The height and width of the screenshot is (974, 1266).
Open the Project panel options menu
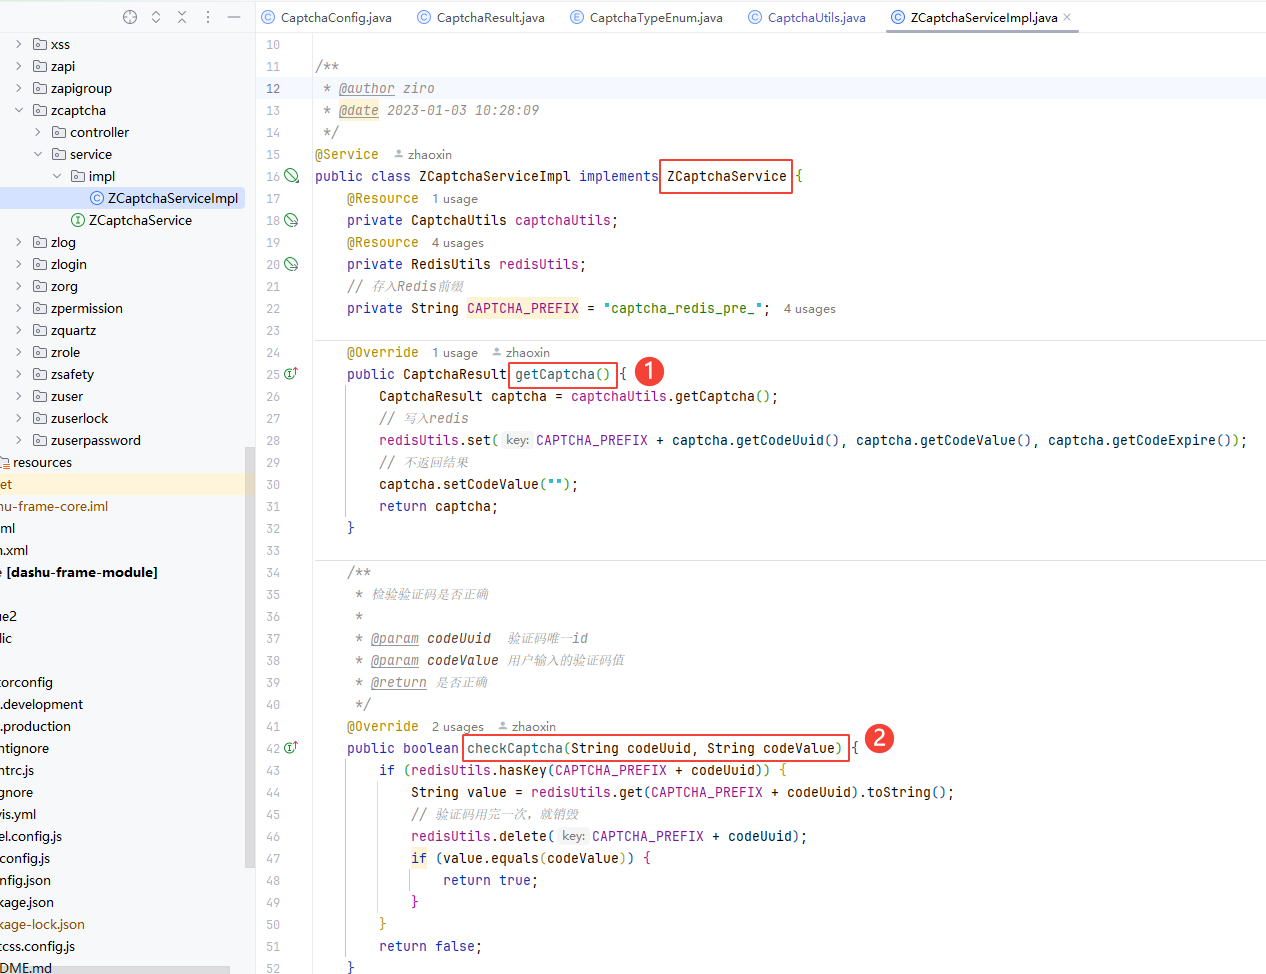tap(208, 17)
